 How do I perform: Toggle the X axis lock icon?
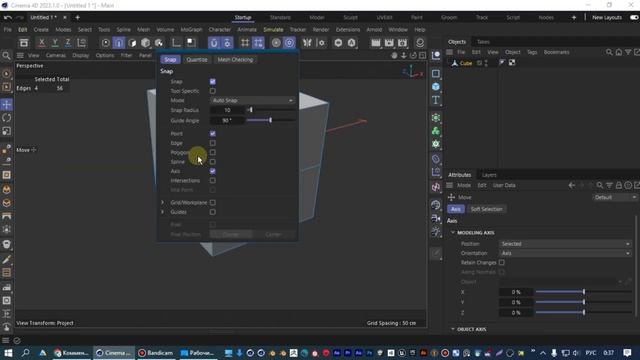[42, 42]
